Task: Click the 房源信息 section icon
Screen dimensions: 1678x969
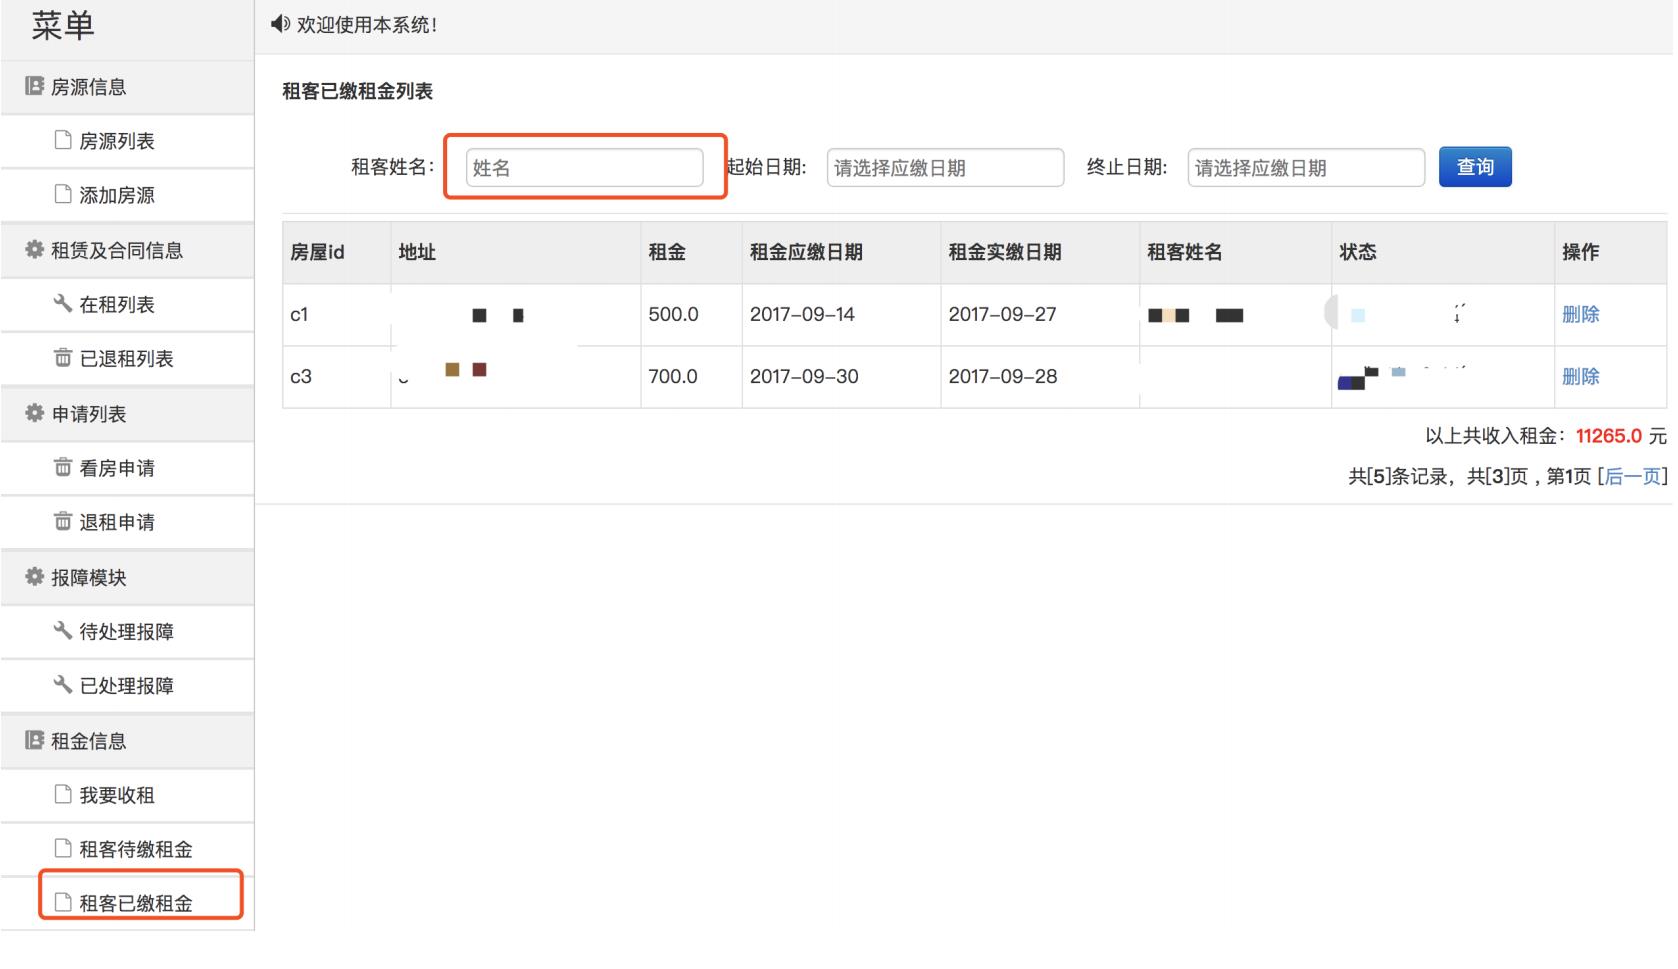Action: (x=35, y=87)
